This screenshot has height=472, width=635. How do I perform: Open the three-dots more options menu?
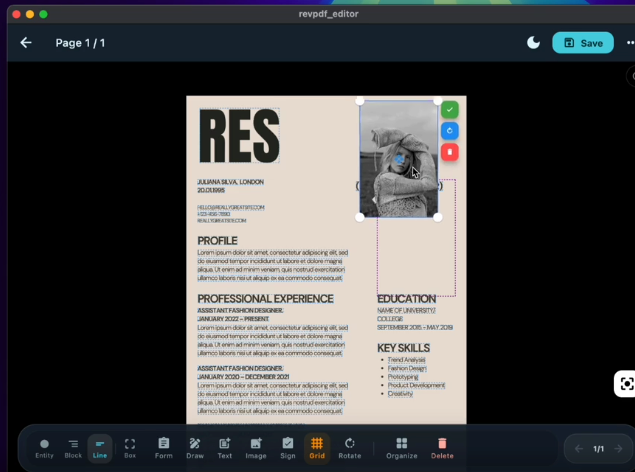point(629,43)
